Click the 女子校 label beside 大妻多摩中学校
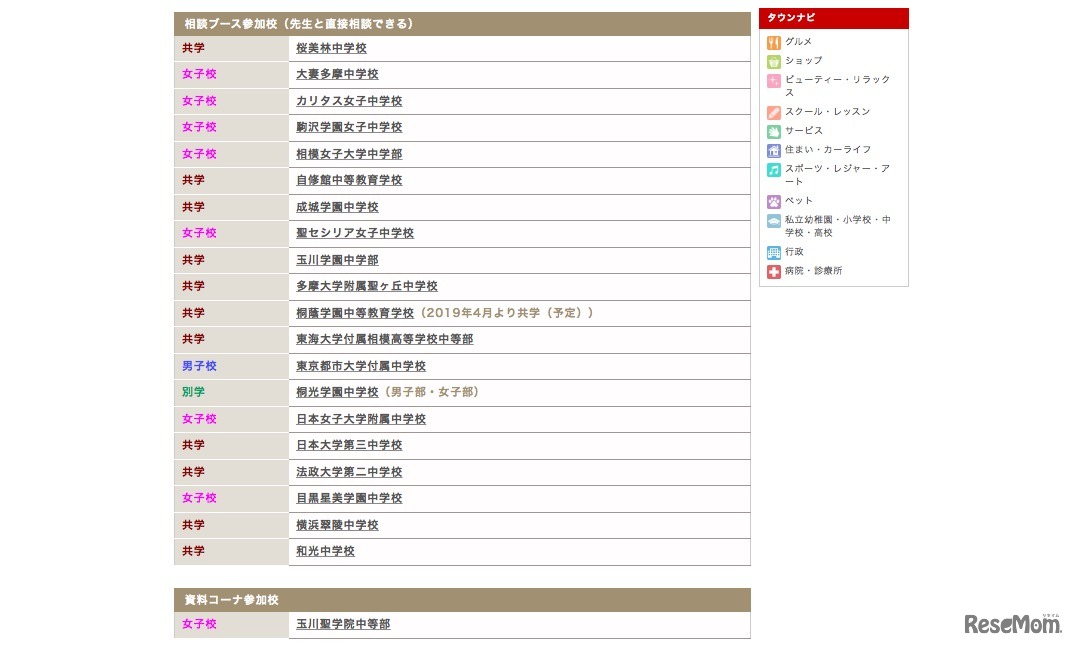The height and width of the screenshot is (647, 1075). (x=199, y=74)
